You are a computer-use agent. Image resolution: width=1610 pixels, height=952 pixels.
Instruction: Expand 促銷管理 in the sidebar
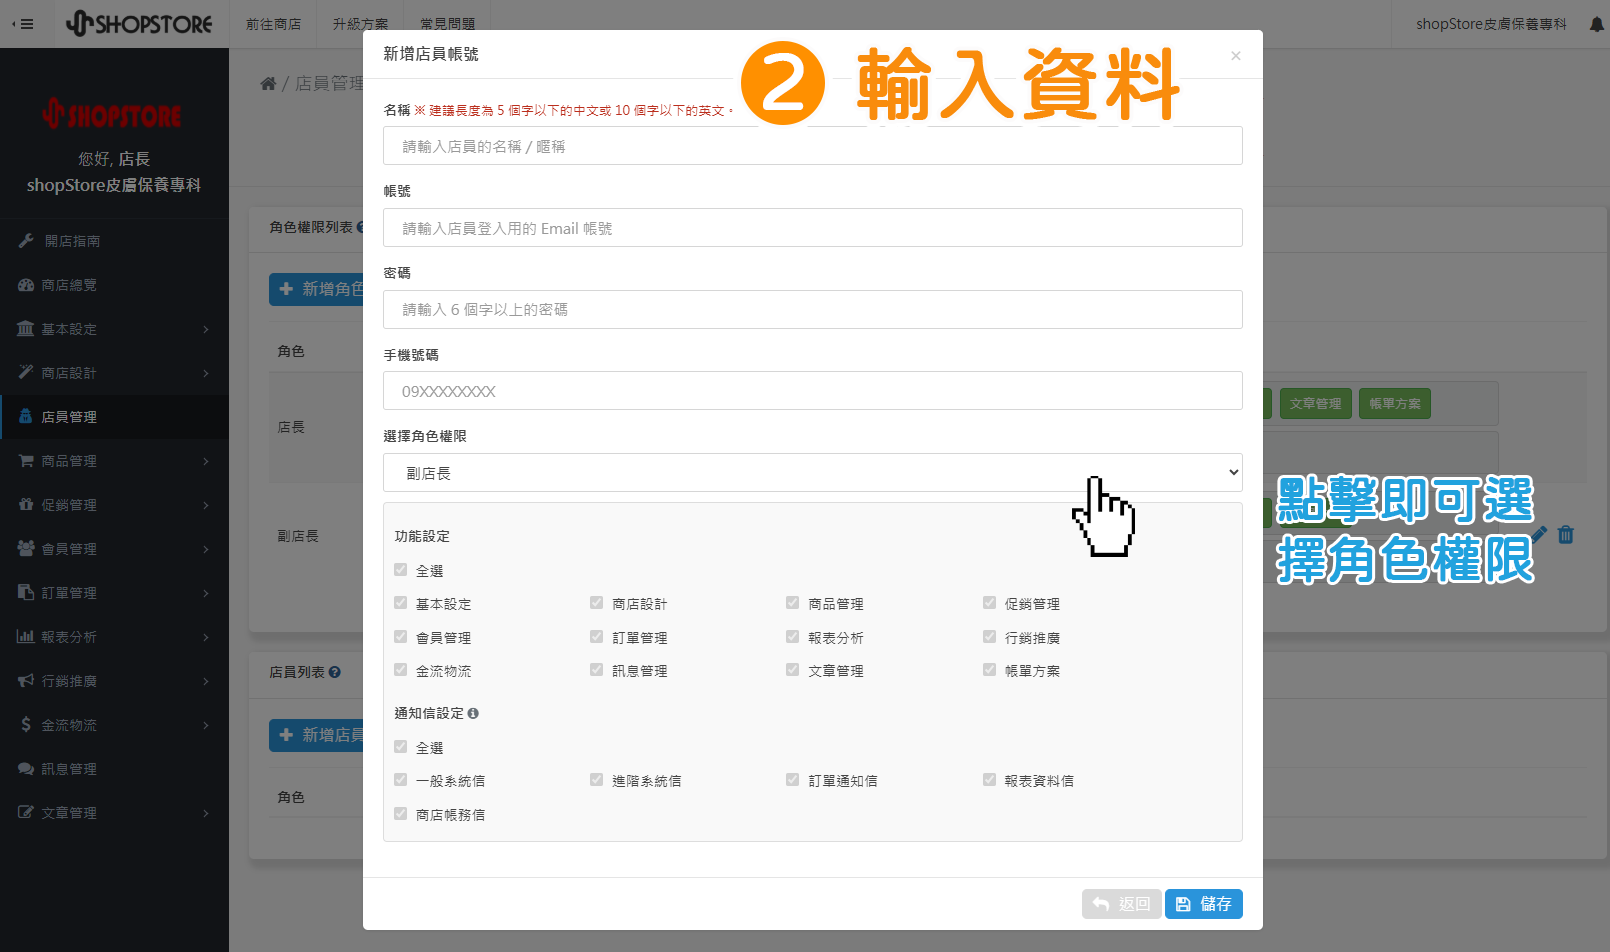tap(114, 505)
